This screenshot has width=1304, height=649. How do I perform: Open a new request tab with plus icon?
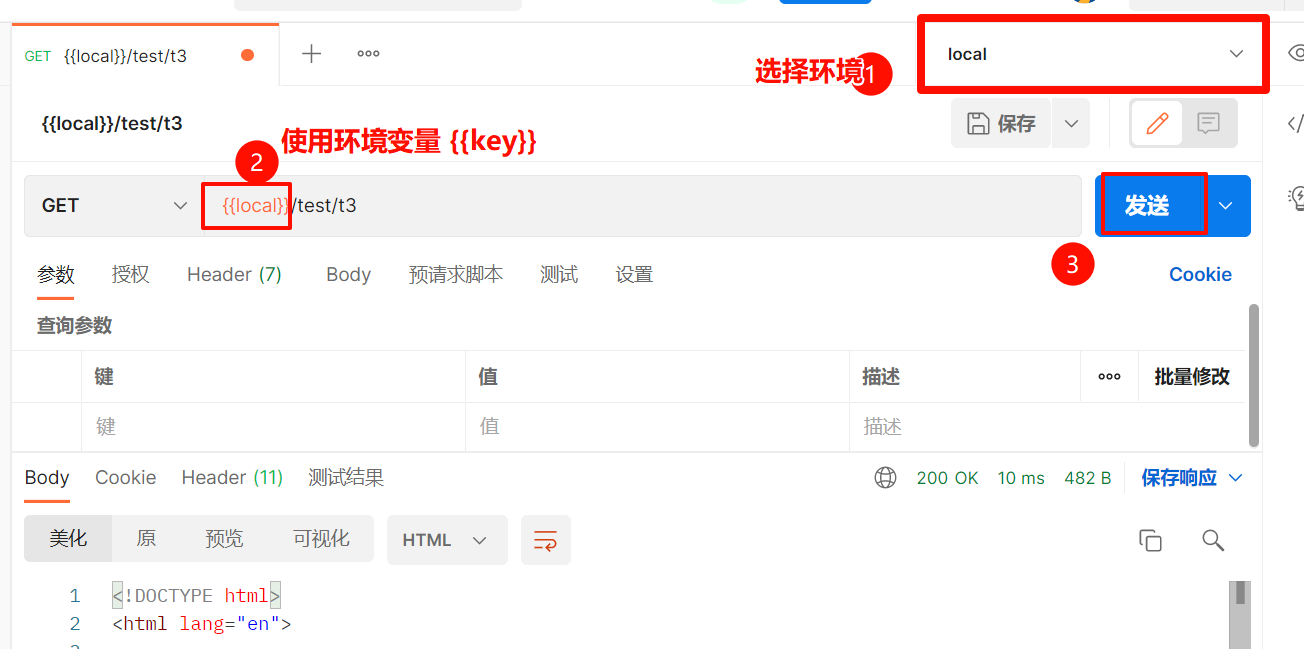312,54
